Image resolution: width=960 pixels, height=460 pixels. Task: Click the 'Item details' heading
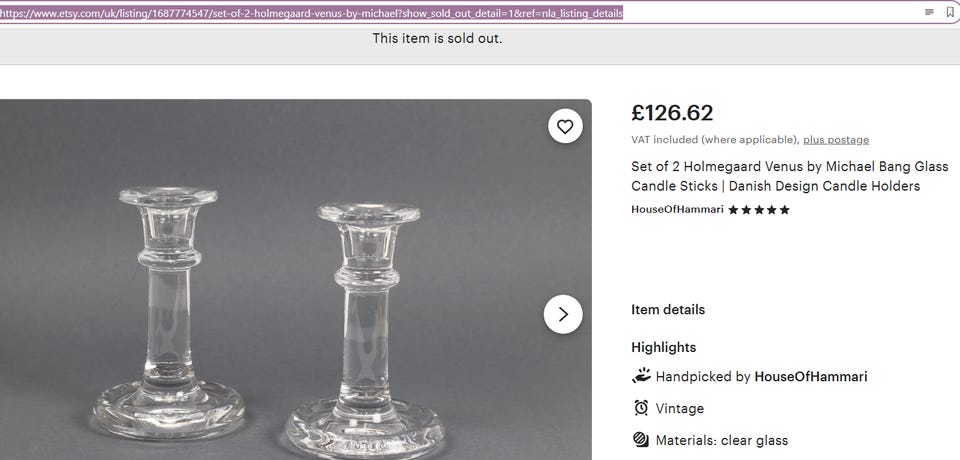click(668, 310)
